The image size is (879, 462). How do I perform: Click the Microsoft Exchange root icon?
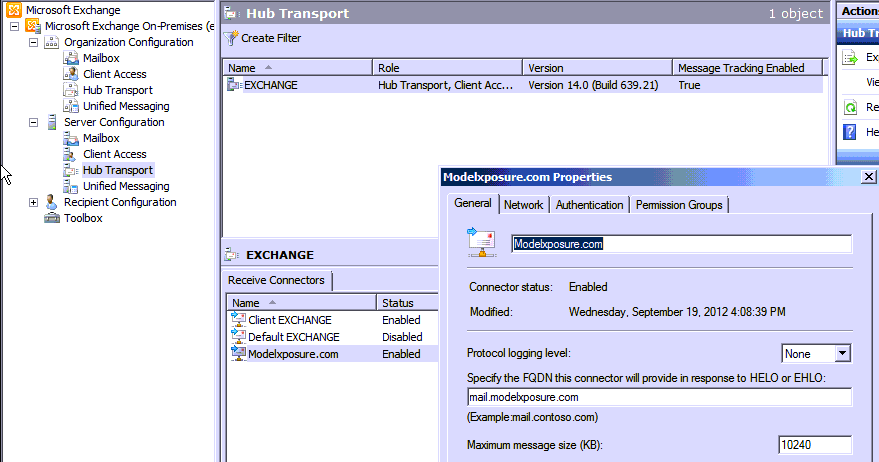point(14,10)
